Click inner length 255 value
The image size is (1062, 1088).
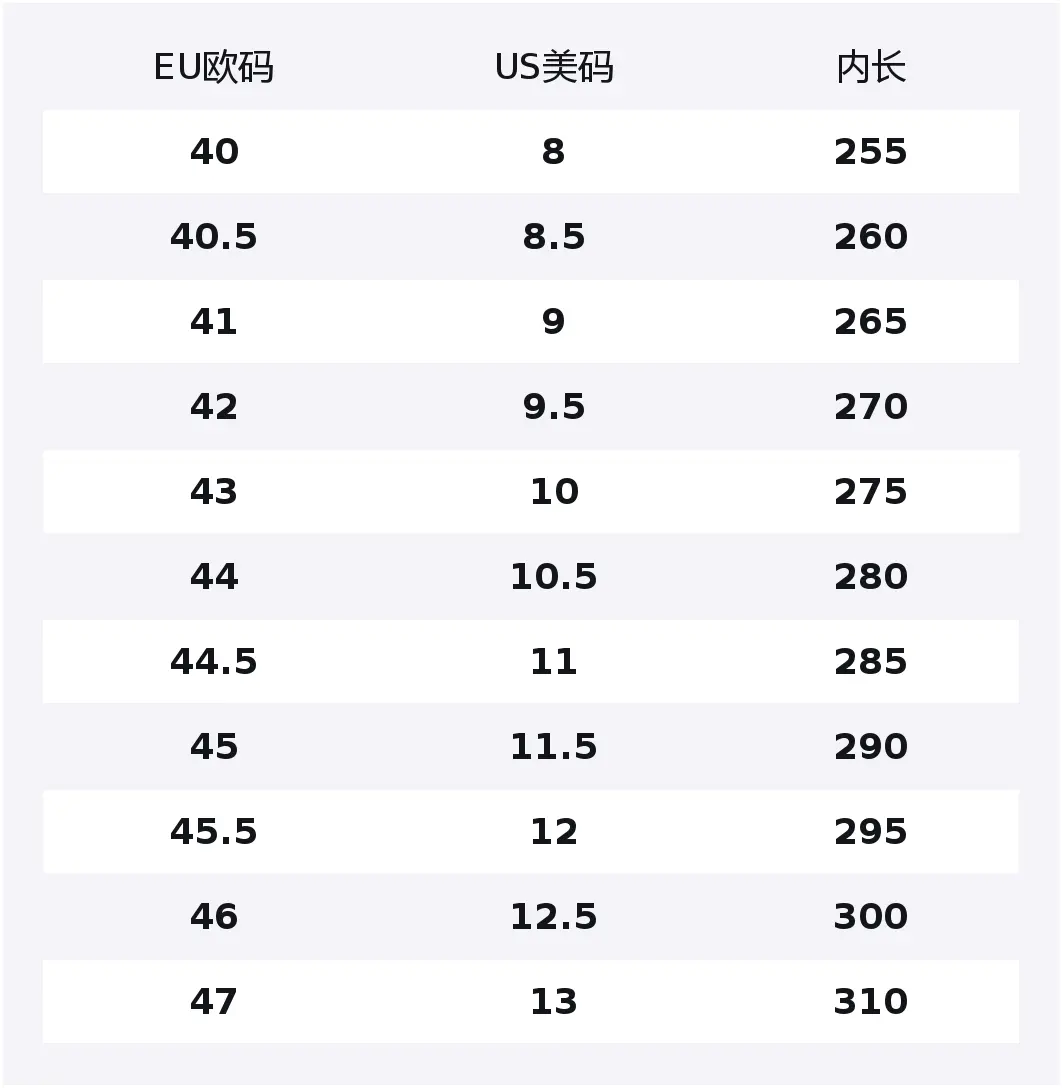pyautogui.click(x=871, y=151)
